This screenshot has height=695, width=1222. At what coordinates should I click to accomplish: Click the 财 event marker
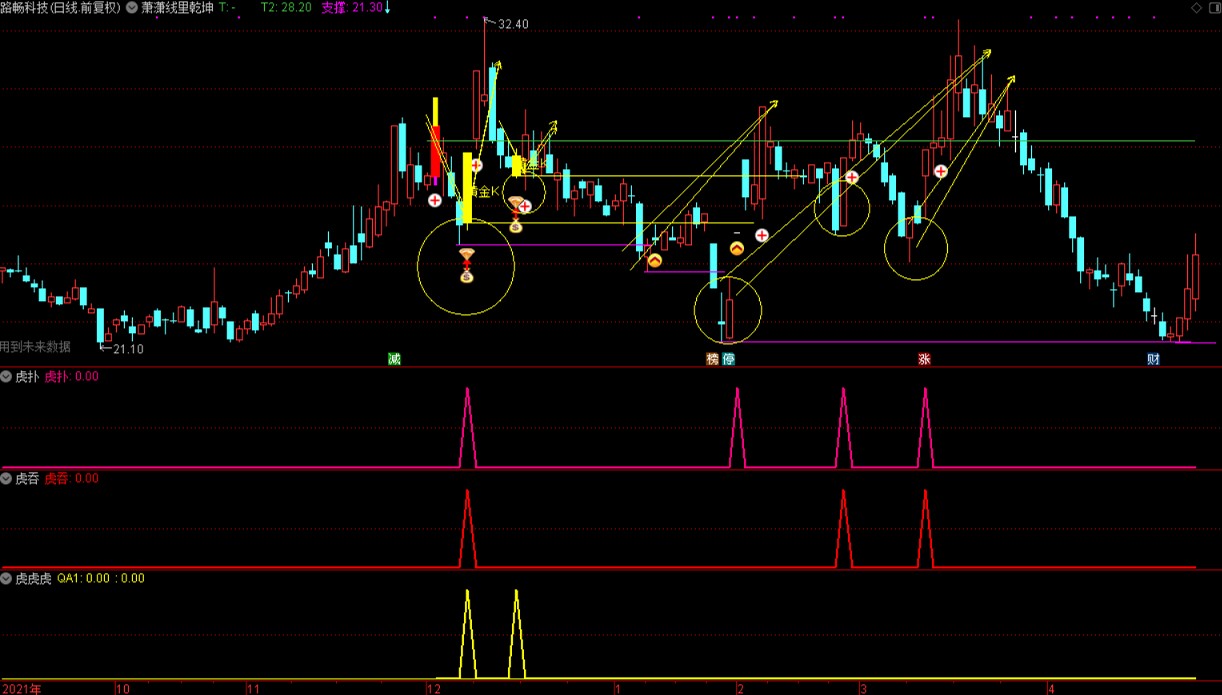[1153, 359]
